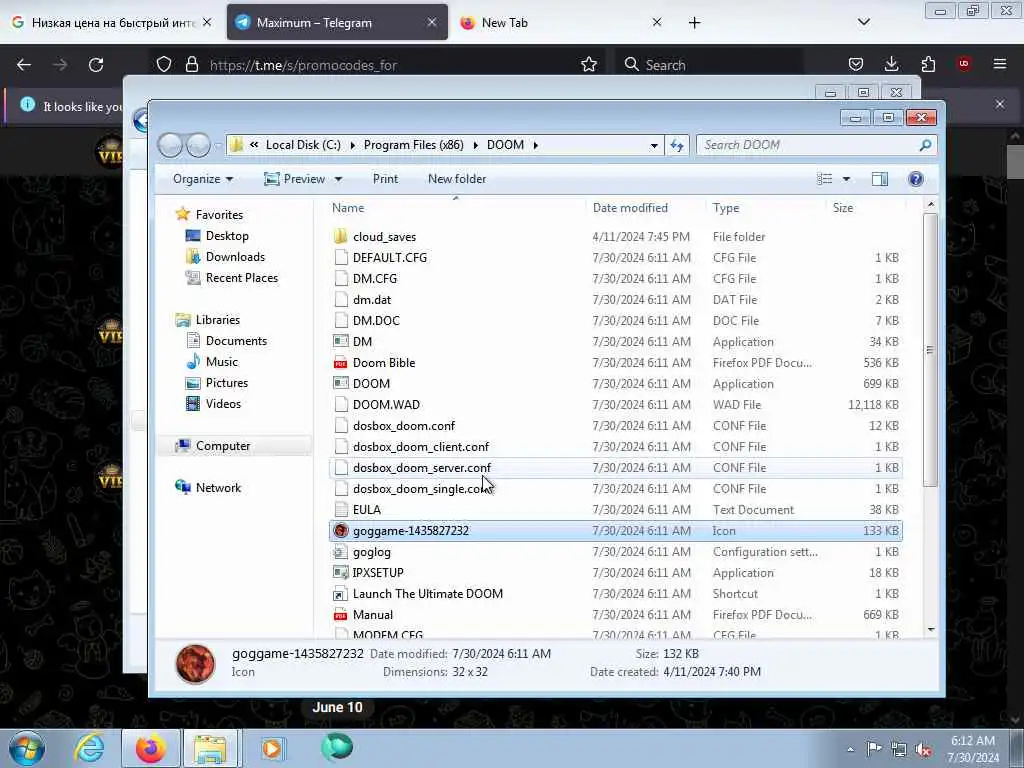Switch to Maximum – Telegram tab

click(337, 22)
